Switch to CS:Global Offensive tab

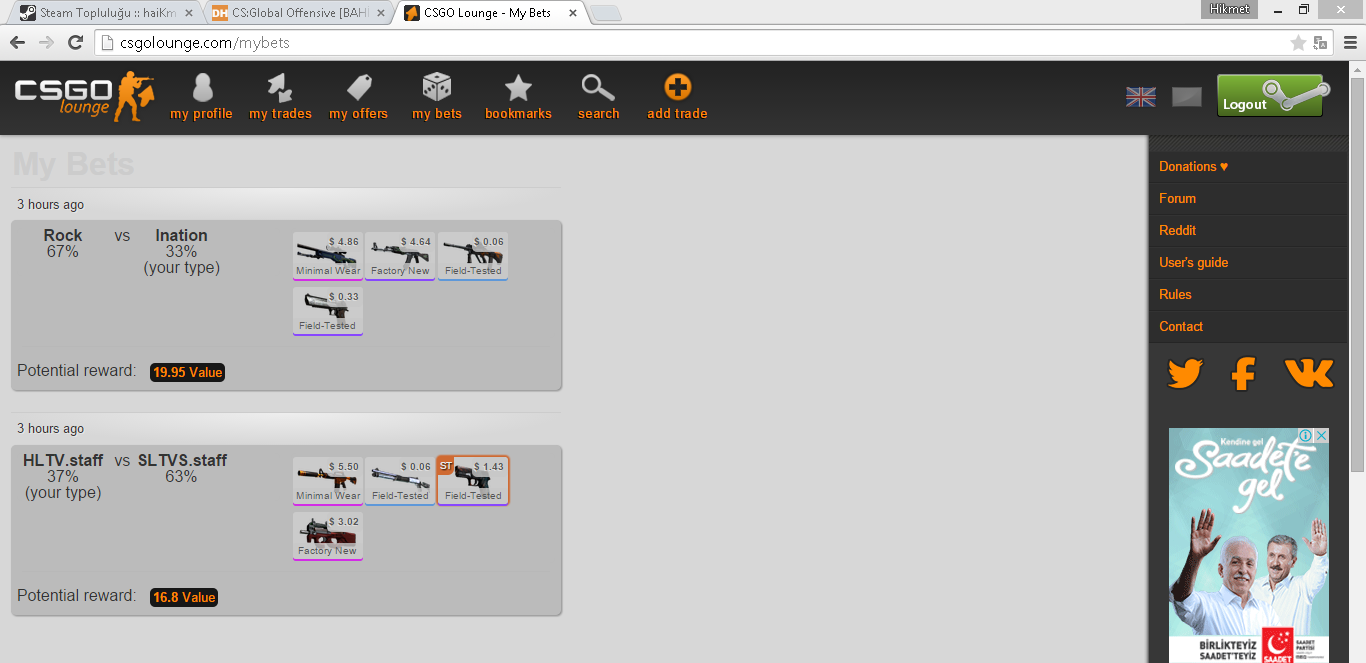[x=297, y=13]
